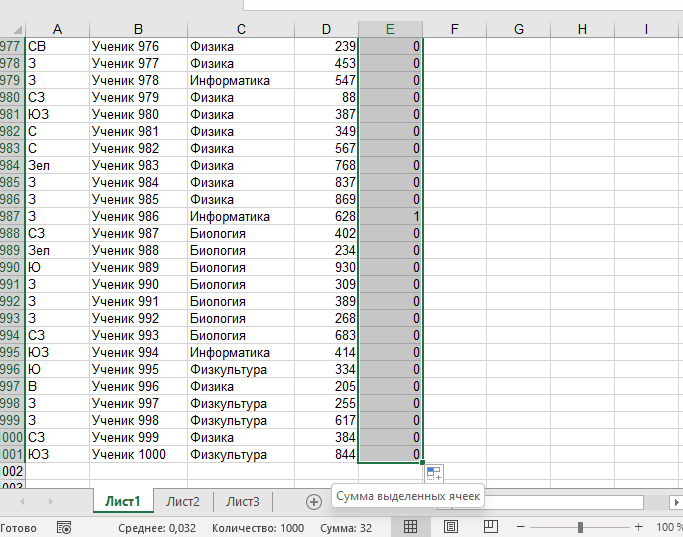The width and height of the screenshot is (683, 537).
Task: Open the Лист3 sheet tab
Action: click(x=242, y=502)
